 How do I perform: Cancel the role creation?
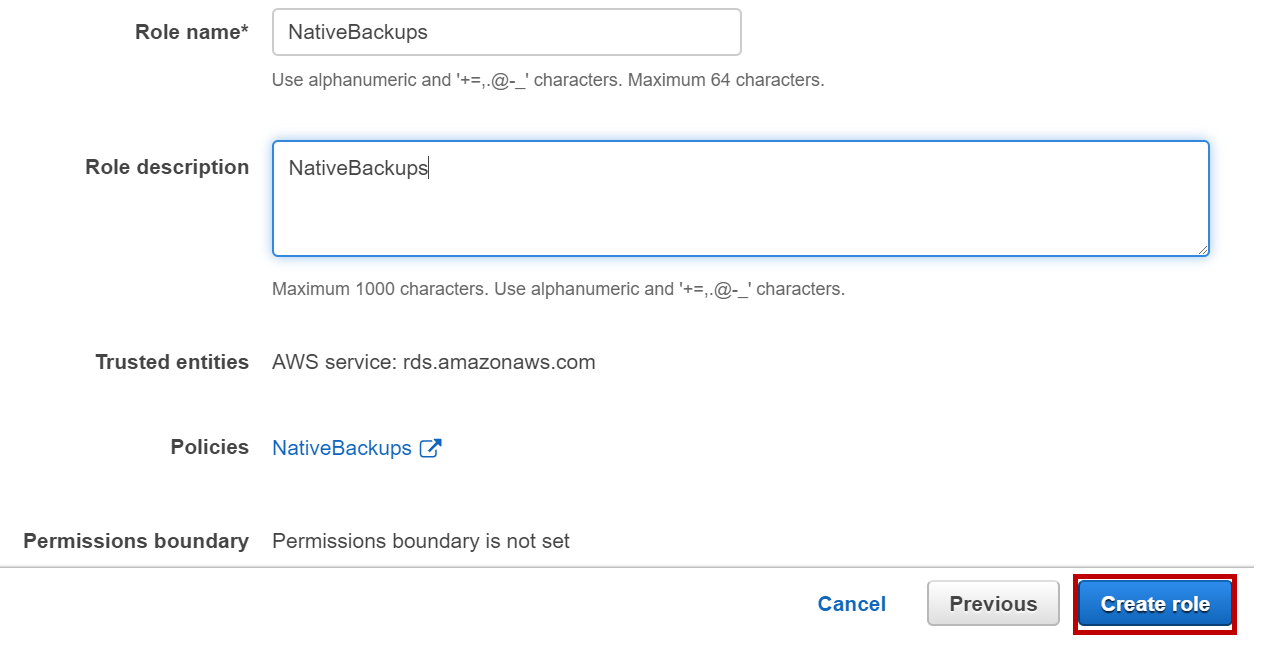[x=851, y=604]
